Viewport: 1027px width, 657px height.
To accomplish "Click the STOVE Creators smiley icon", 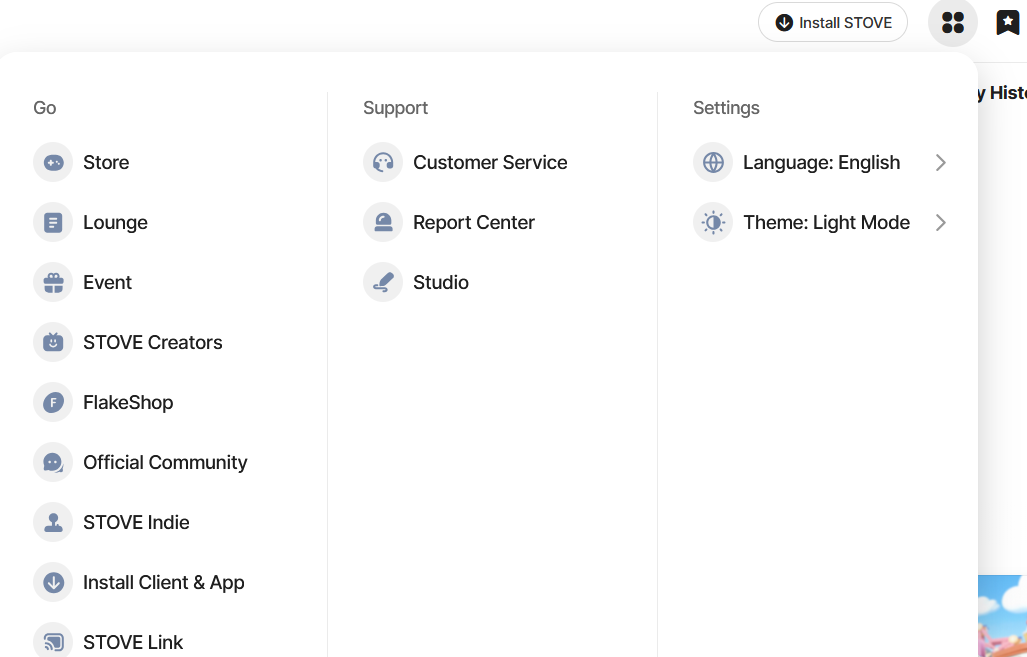I will [x=53, y=342].
